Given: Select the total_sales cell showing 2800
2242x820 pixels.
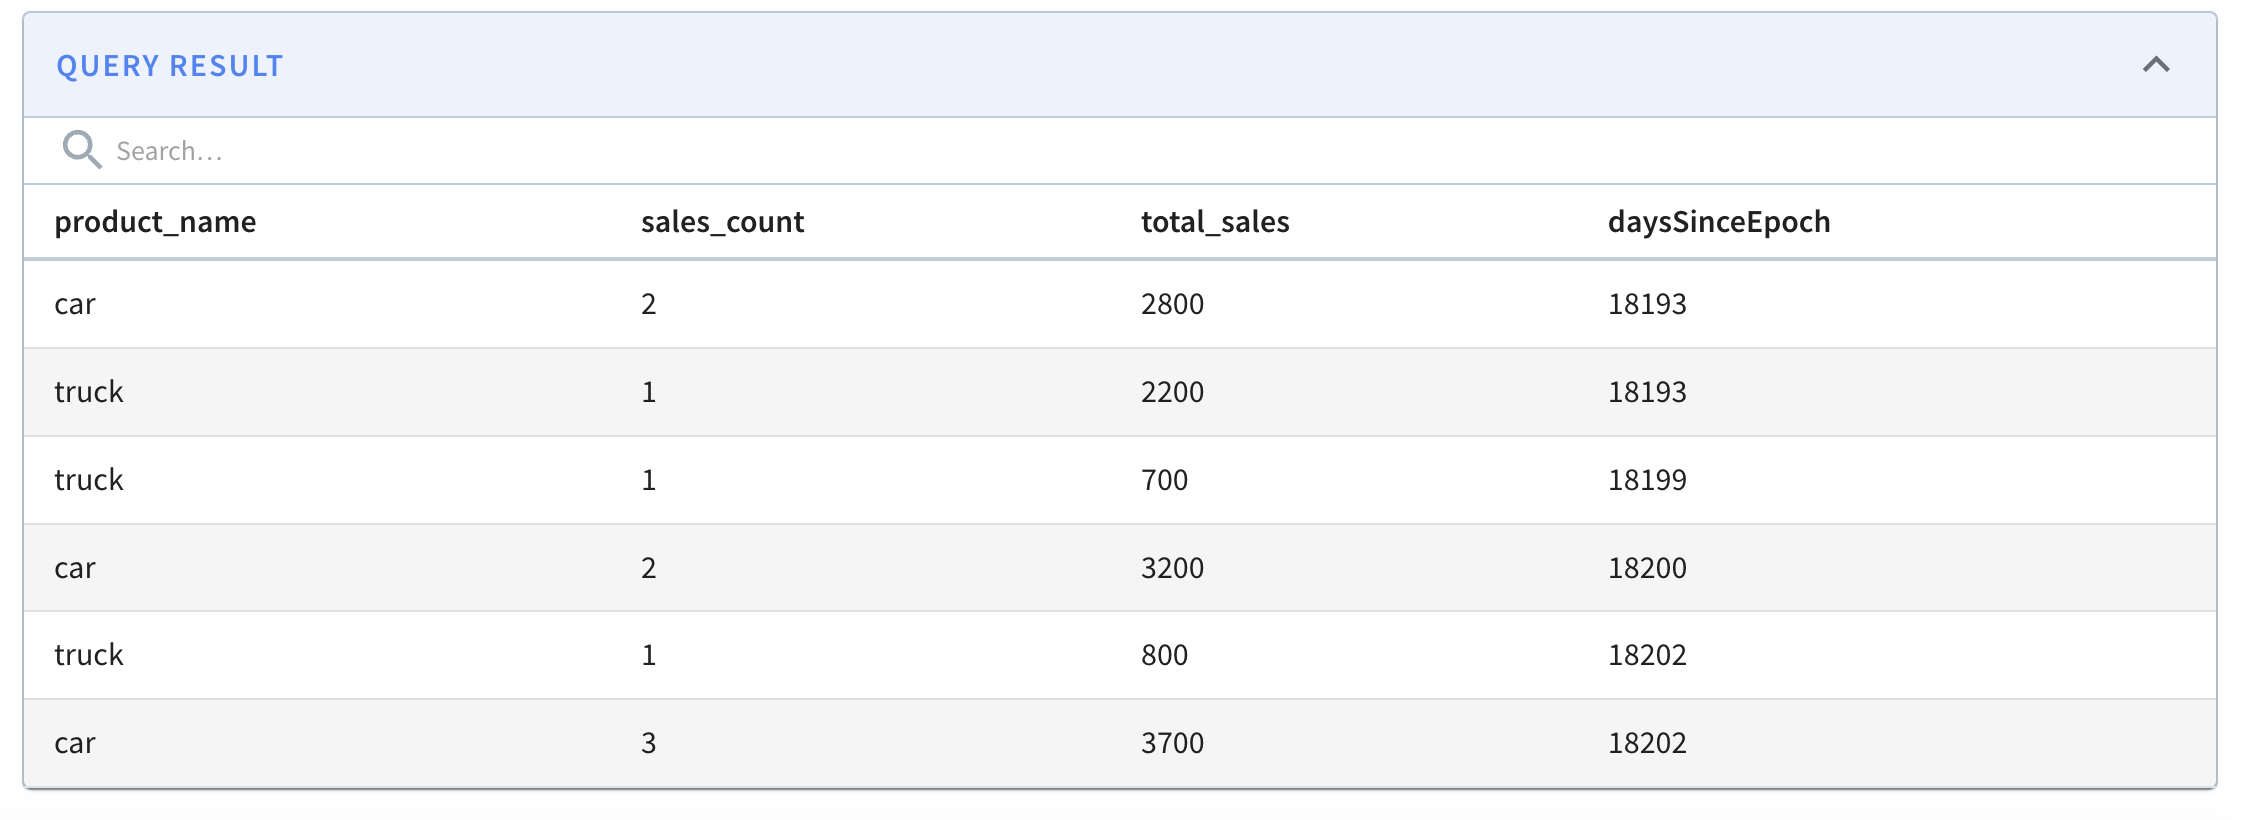Looking at the screenshot, I should click(x=1172, y=304).
